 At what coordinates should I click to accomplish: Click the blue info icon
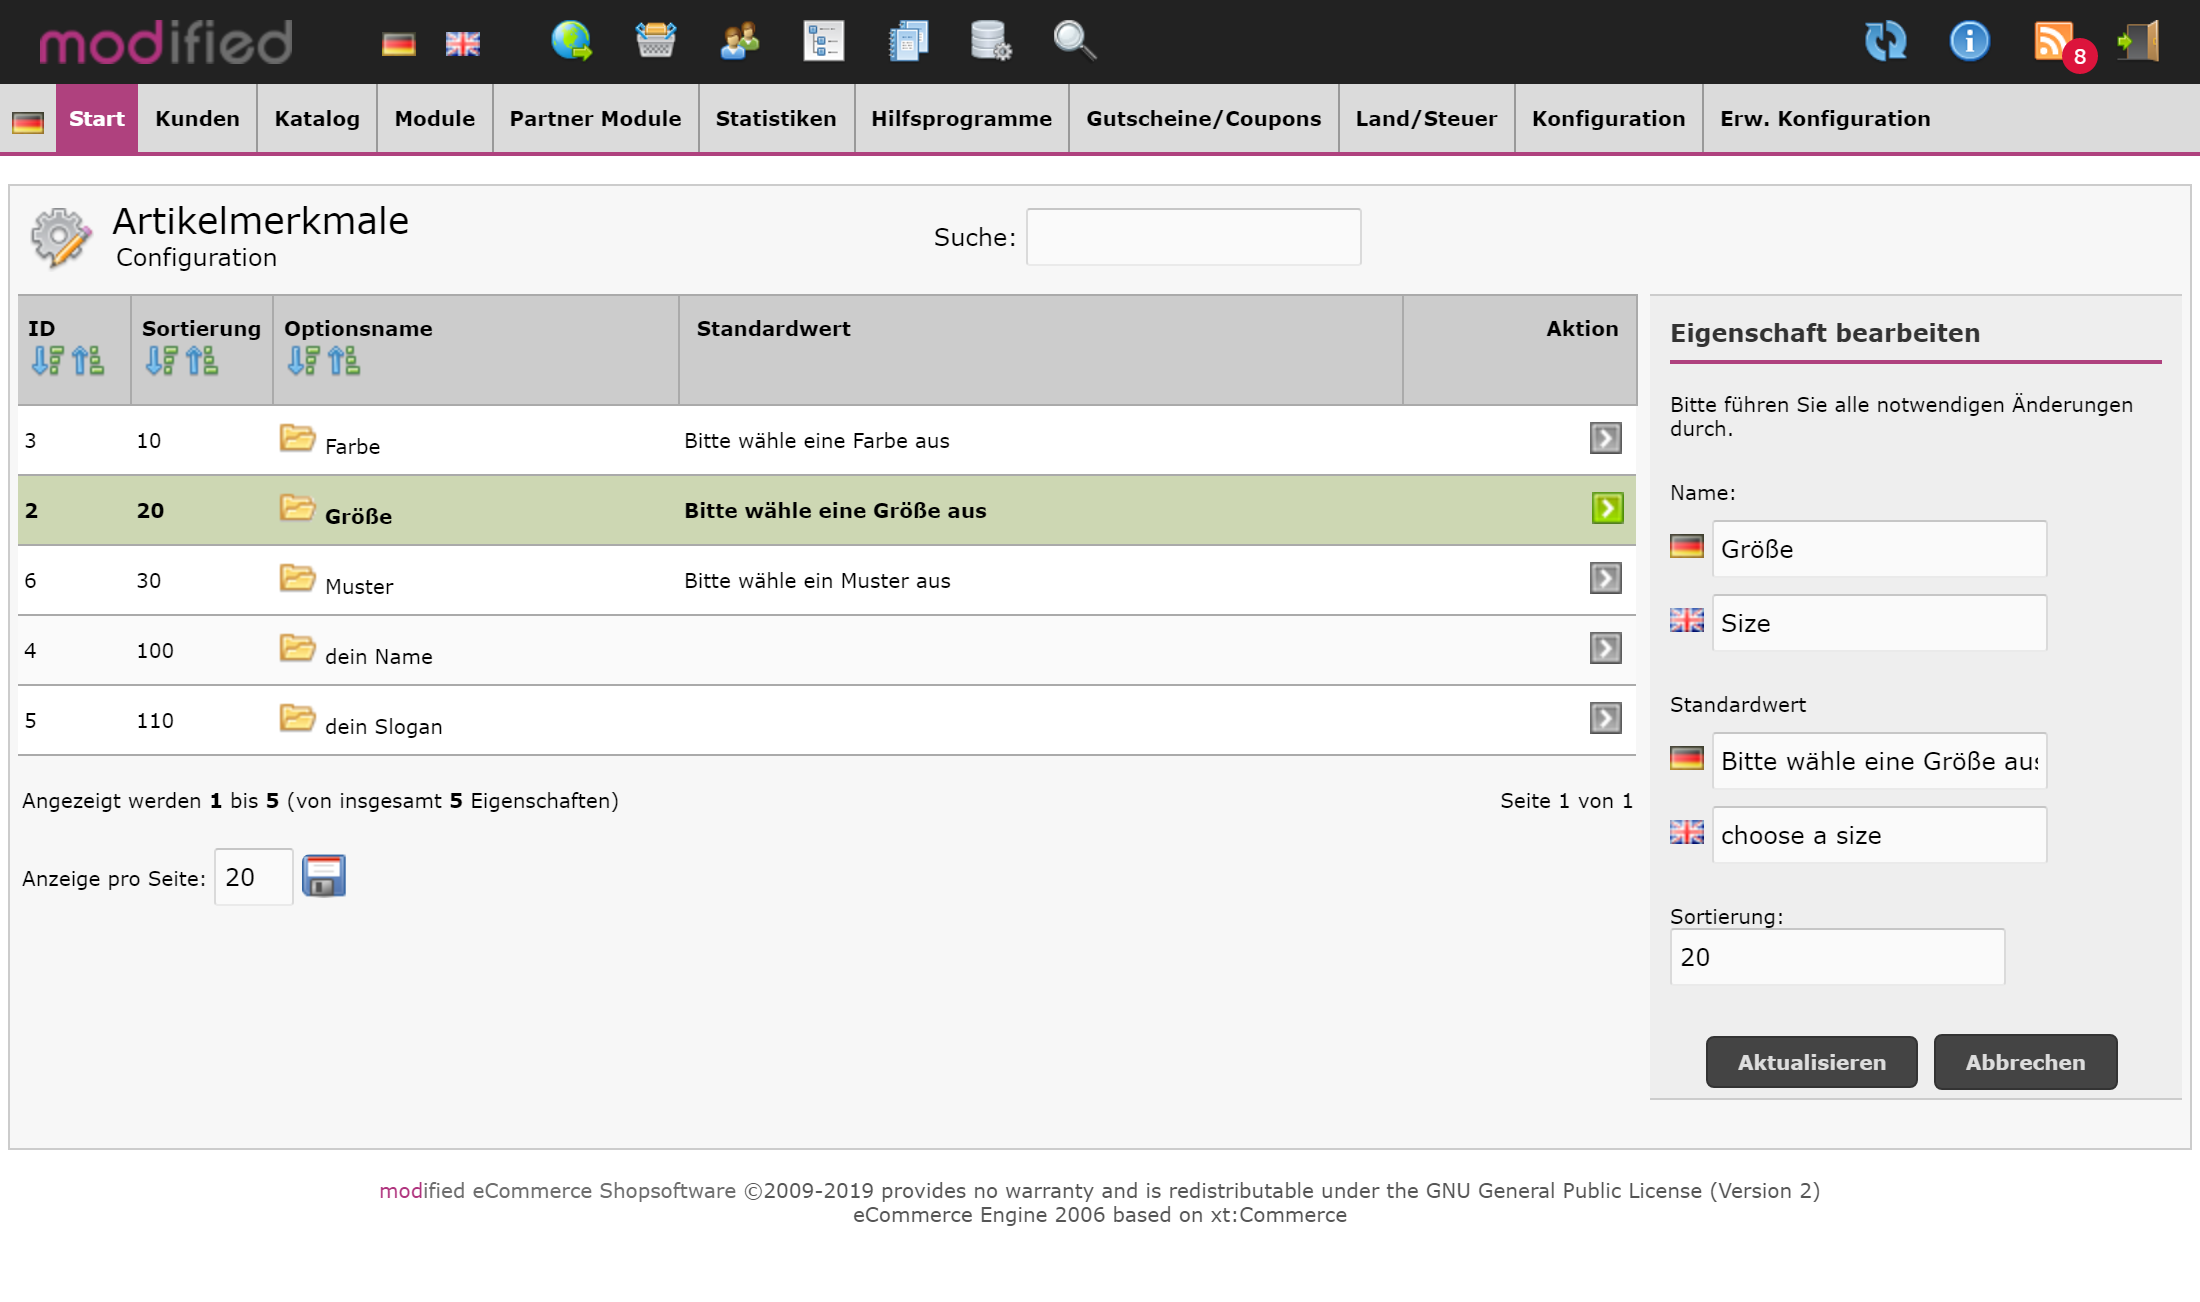[1969, 42]
